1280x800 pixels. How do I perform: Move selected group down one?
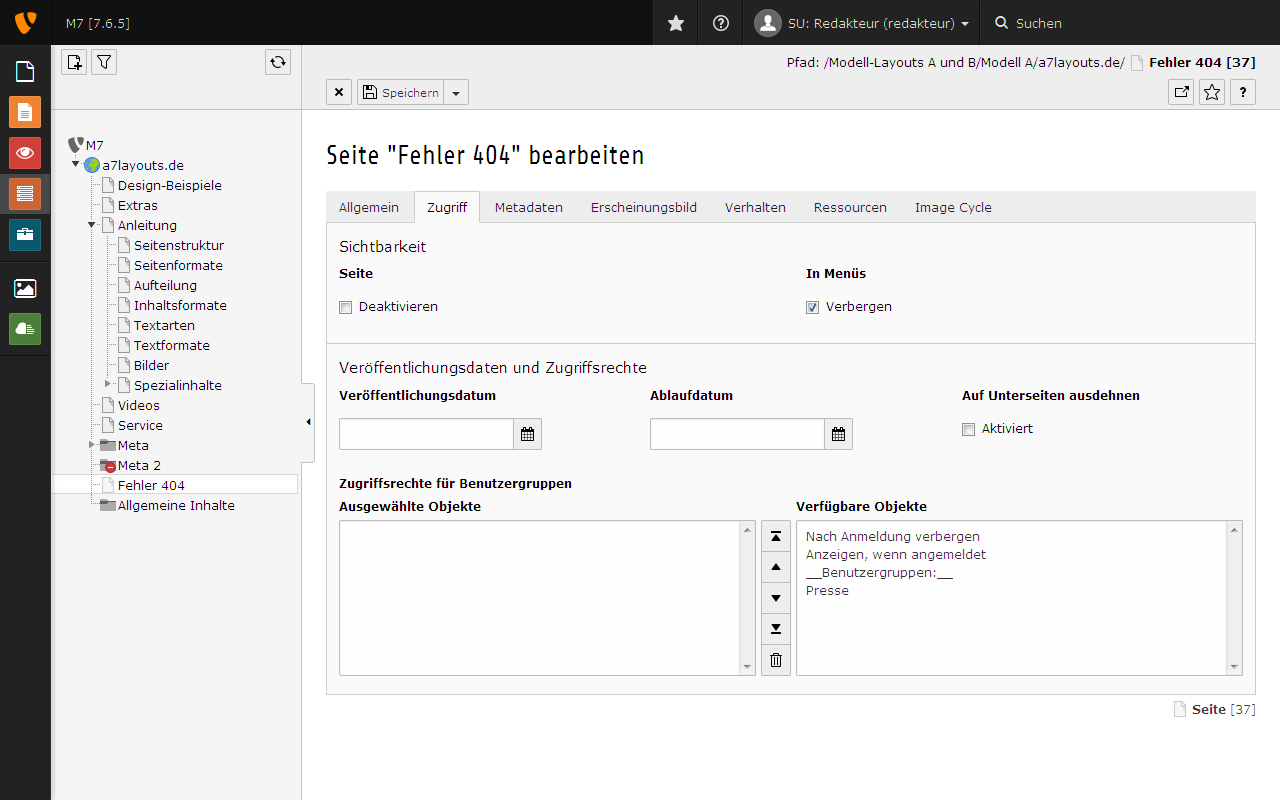[x=776, y=598]
